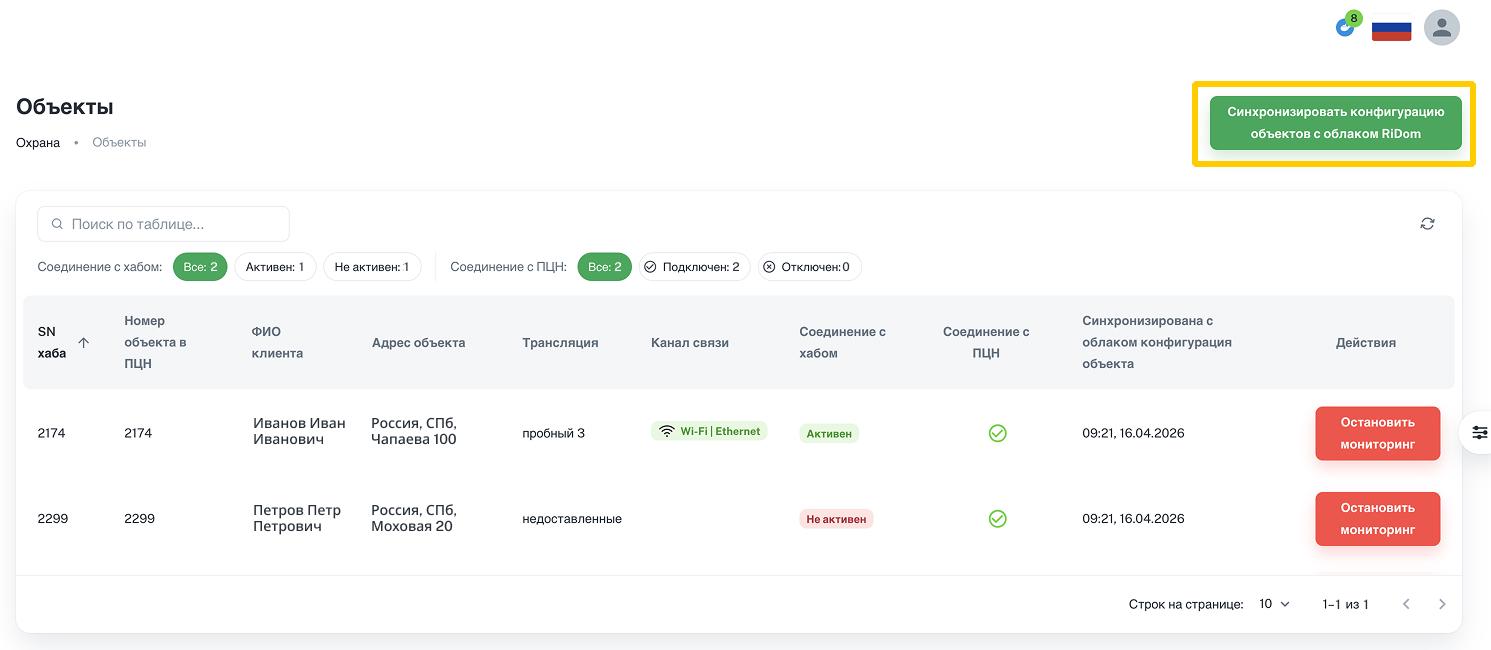1491x650 pixels.
Task: Click the Охрана breadcrumb link
Action: coord(38,142)
